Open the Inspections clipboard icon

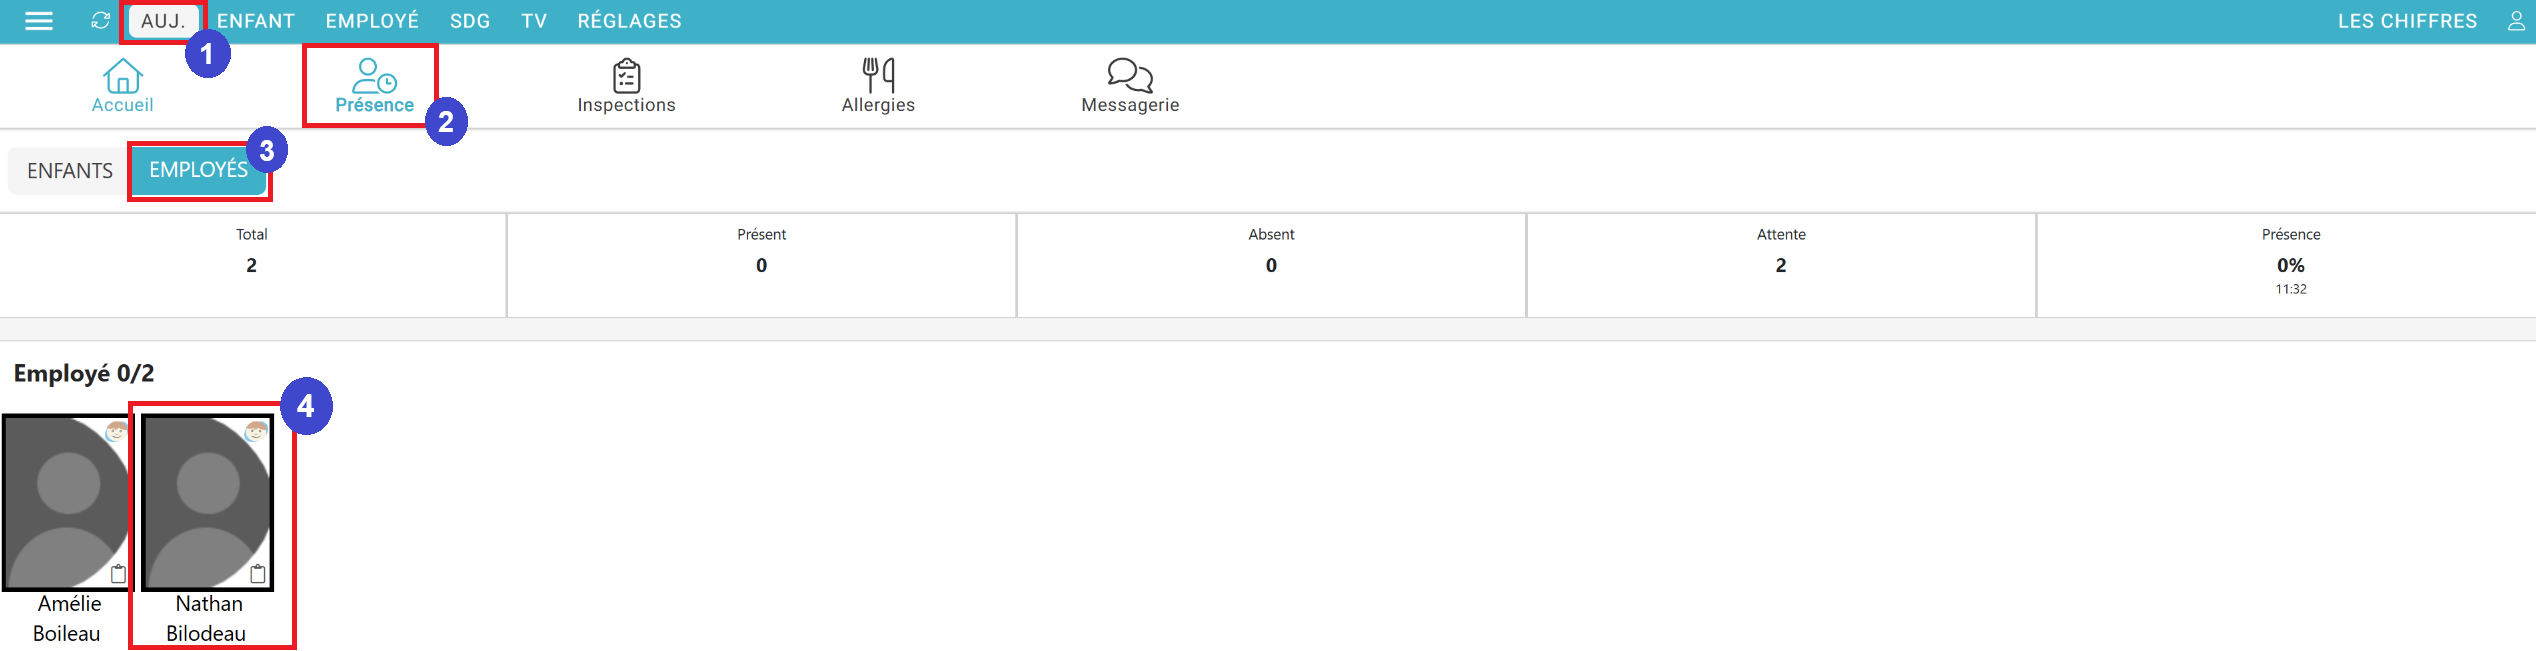(626, 76)
